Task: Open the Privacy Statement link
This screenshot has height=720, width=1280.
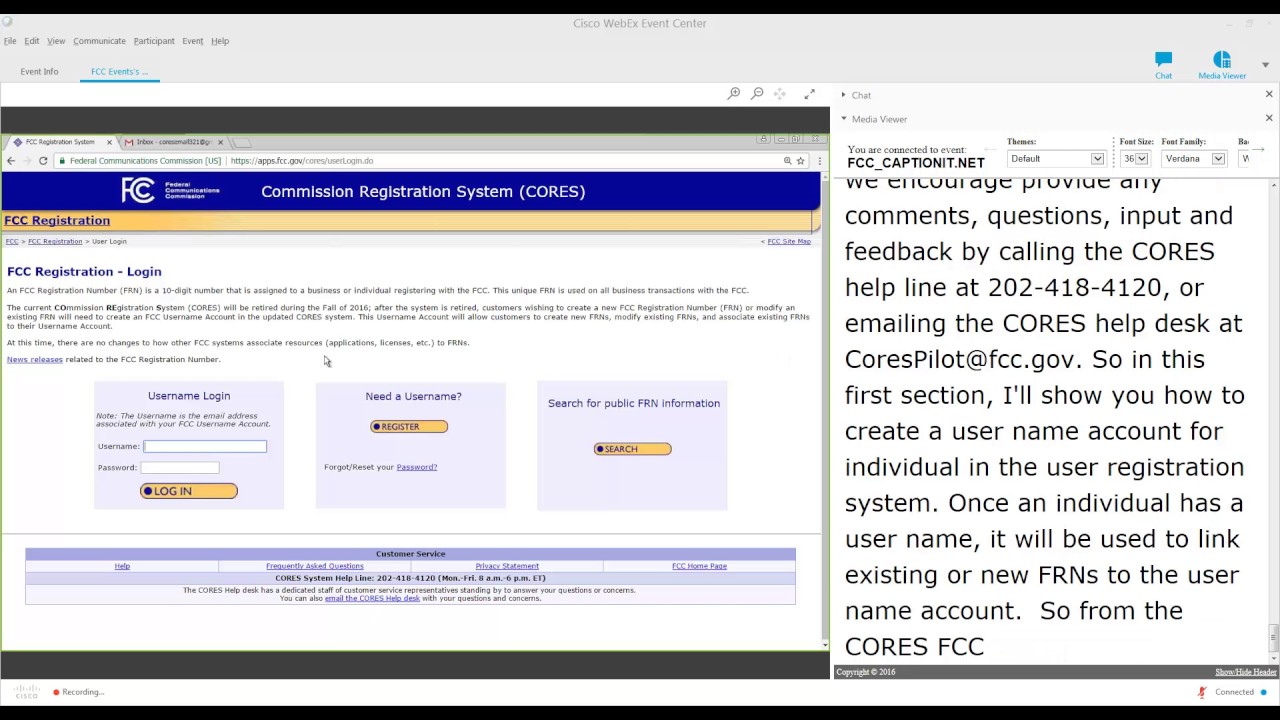Action: click(507, 566)
